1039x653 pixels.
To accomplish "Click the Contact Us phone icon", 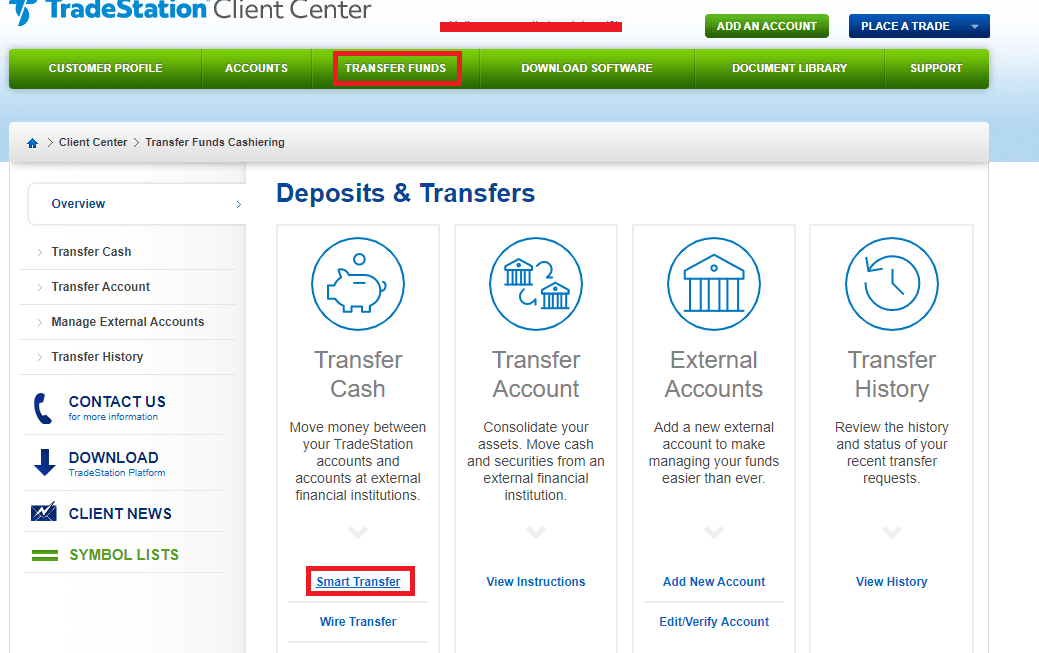I will click(43, 408).
